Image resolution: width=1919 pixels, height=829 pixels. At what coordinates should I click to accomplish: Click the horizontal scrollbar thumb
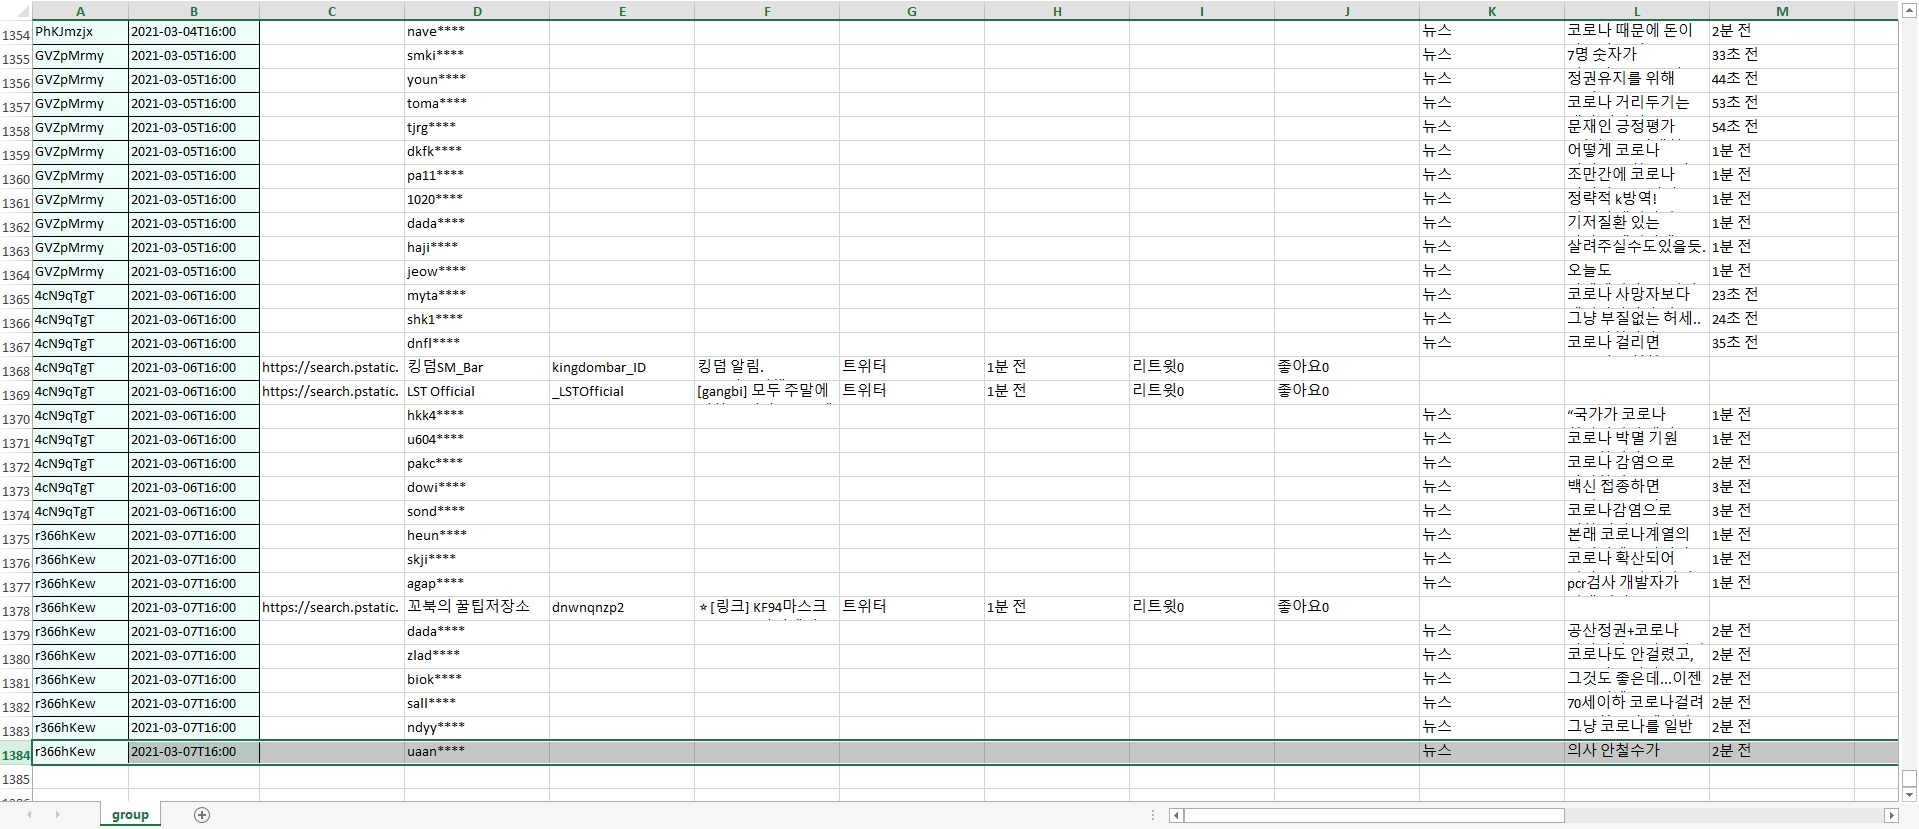point(1373,815)
